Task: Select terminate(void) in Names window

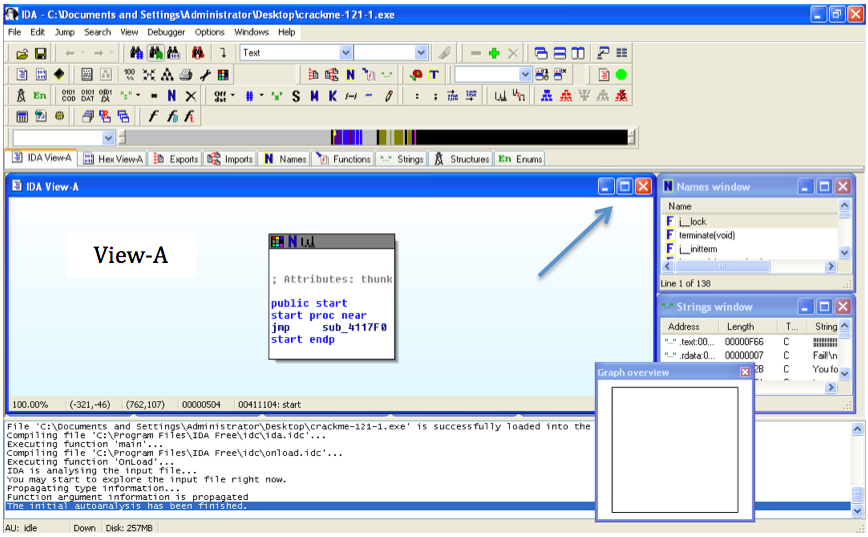Action: point(706,235)
